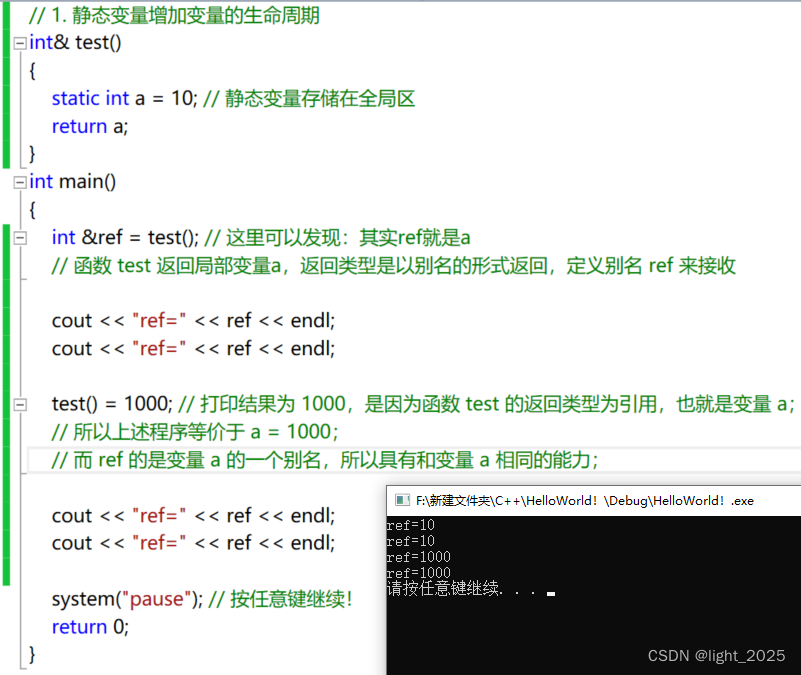Image resolution: width=801 pixels, height=675 pixels.
Task: Click the line 'static int a = 10;'
Action: [124, 98]
